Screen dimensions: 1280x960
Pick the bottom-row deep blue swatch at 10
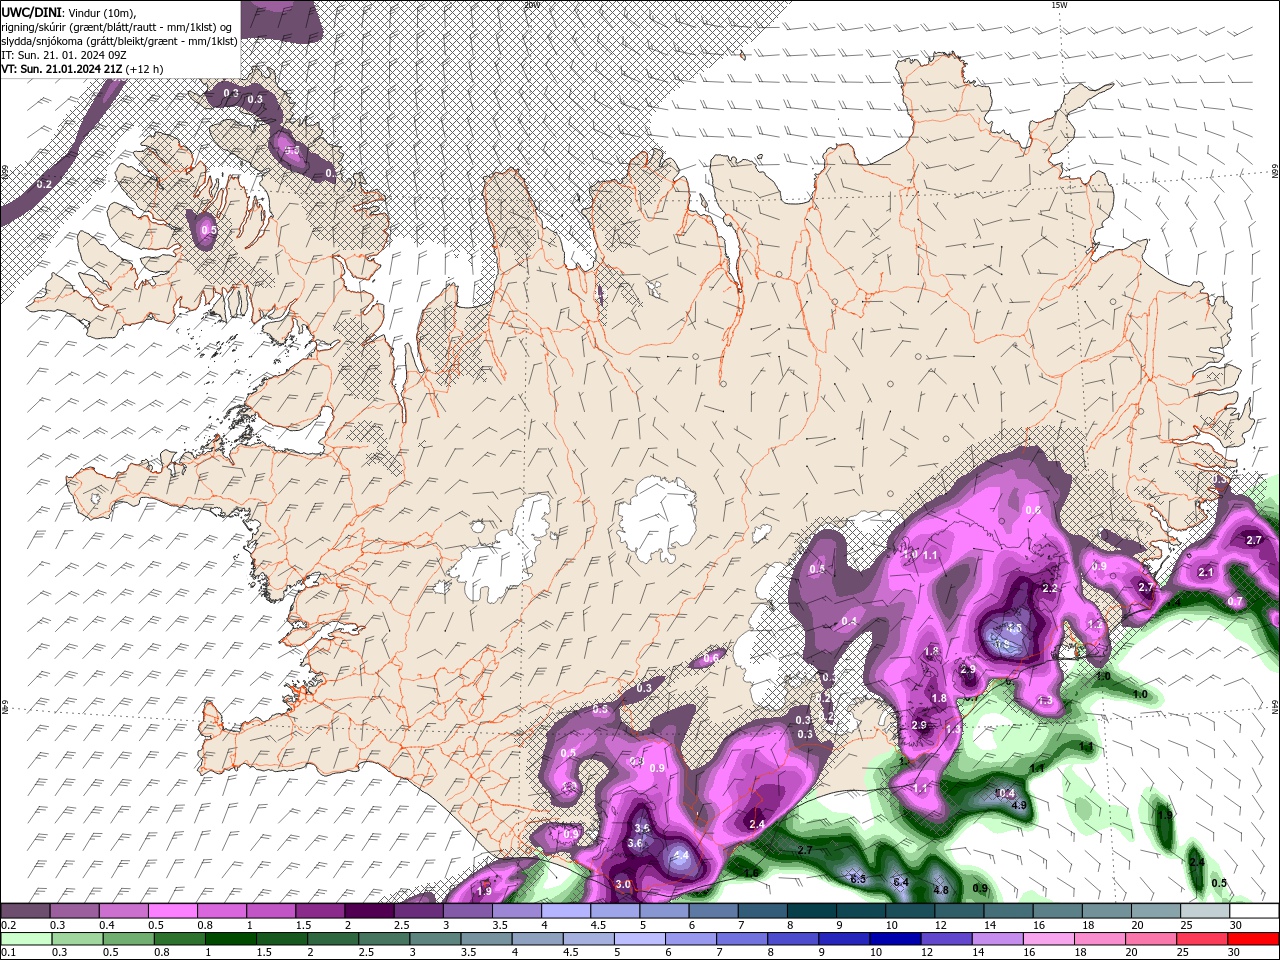tap(894, 939)
